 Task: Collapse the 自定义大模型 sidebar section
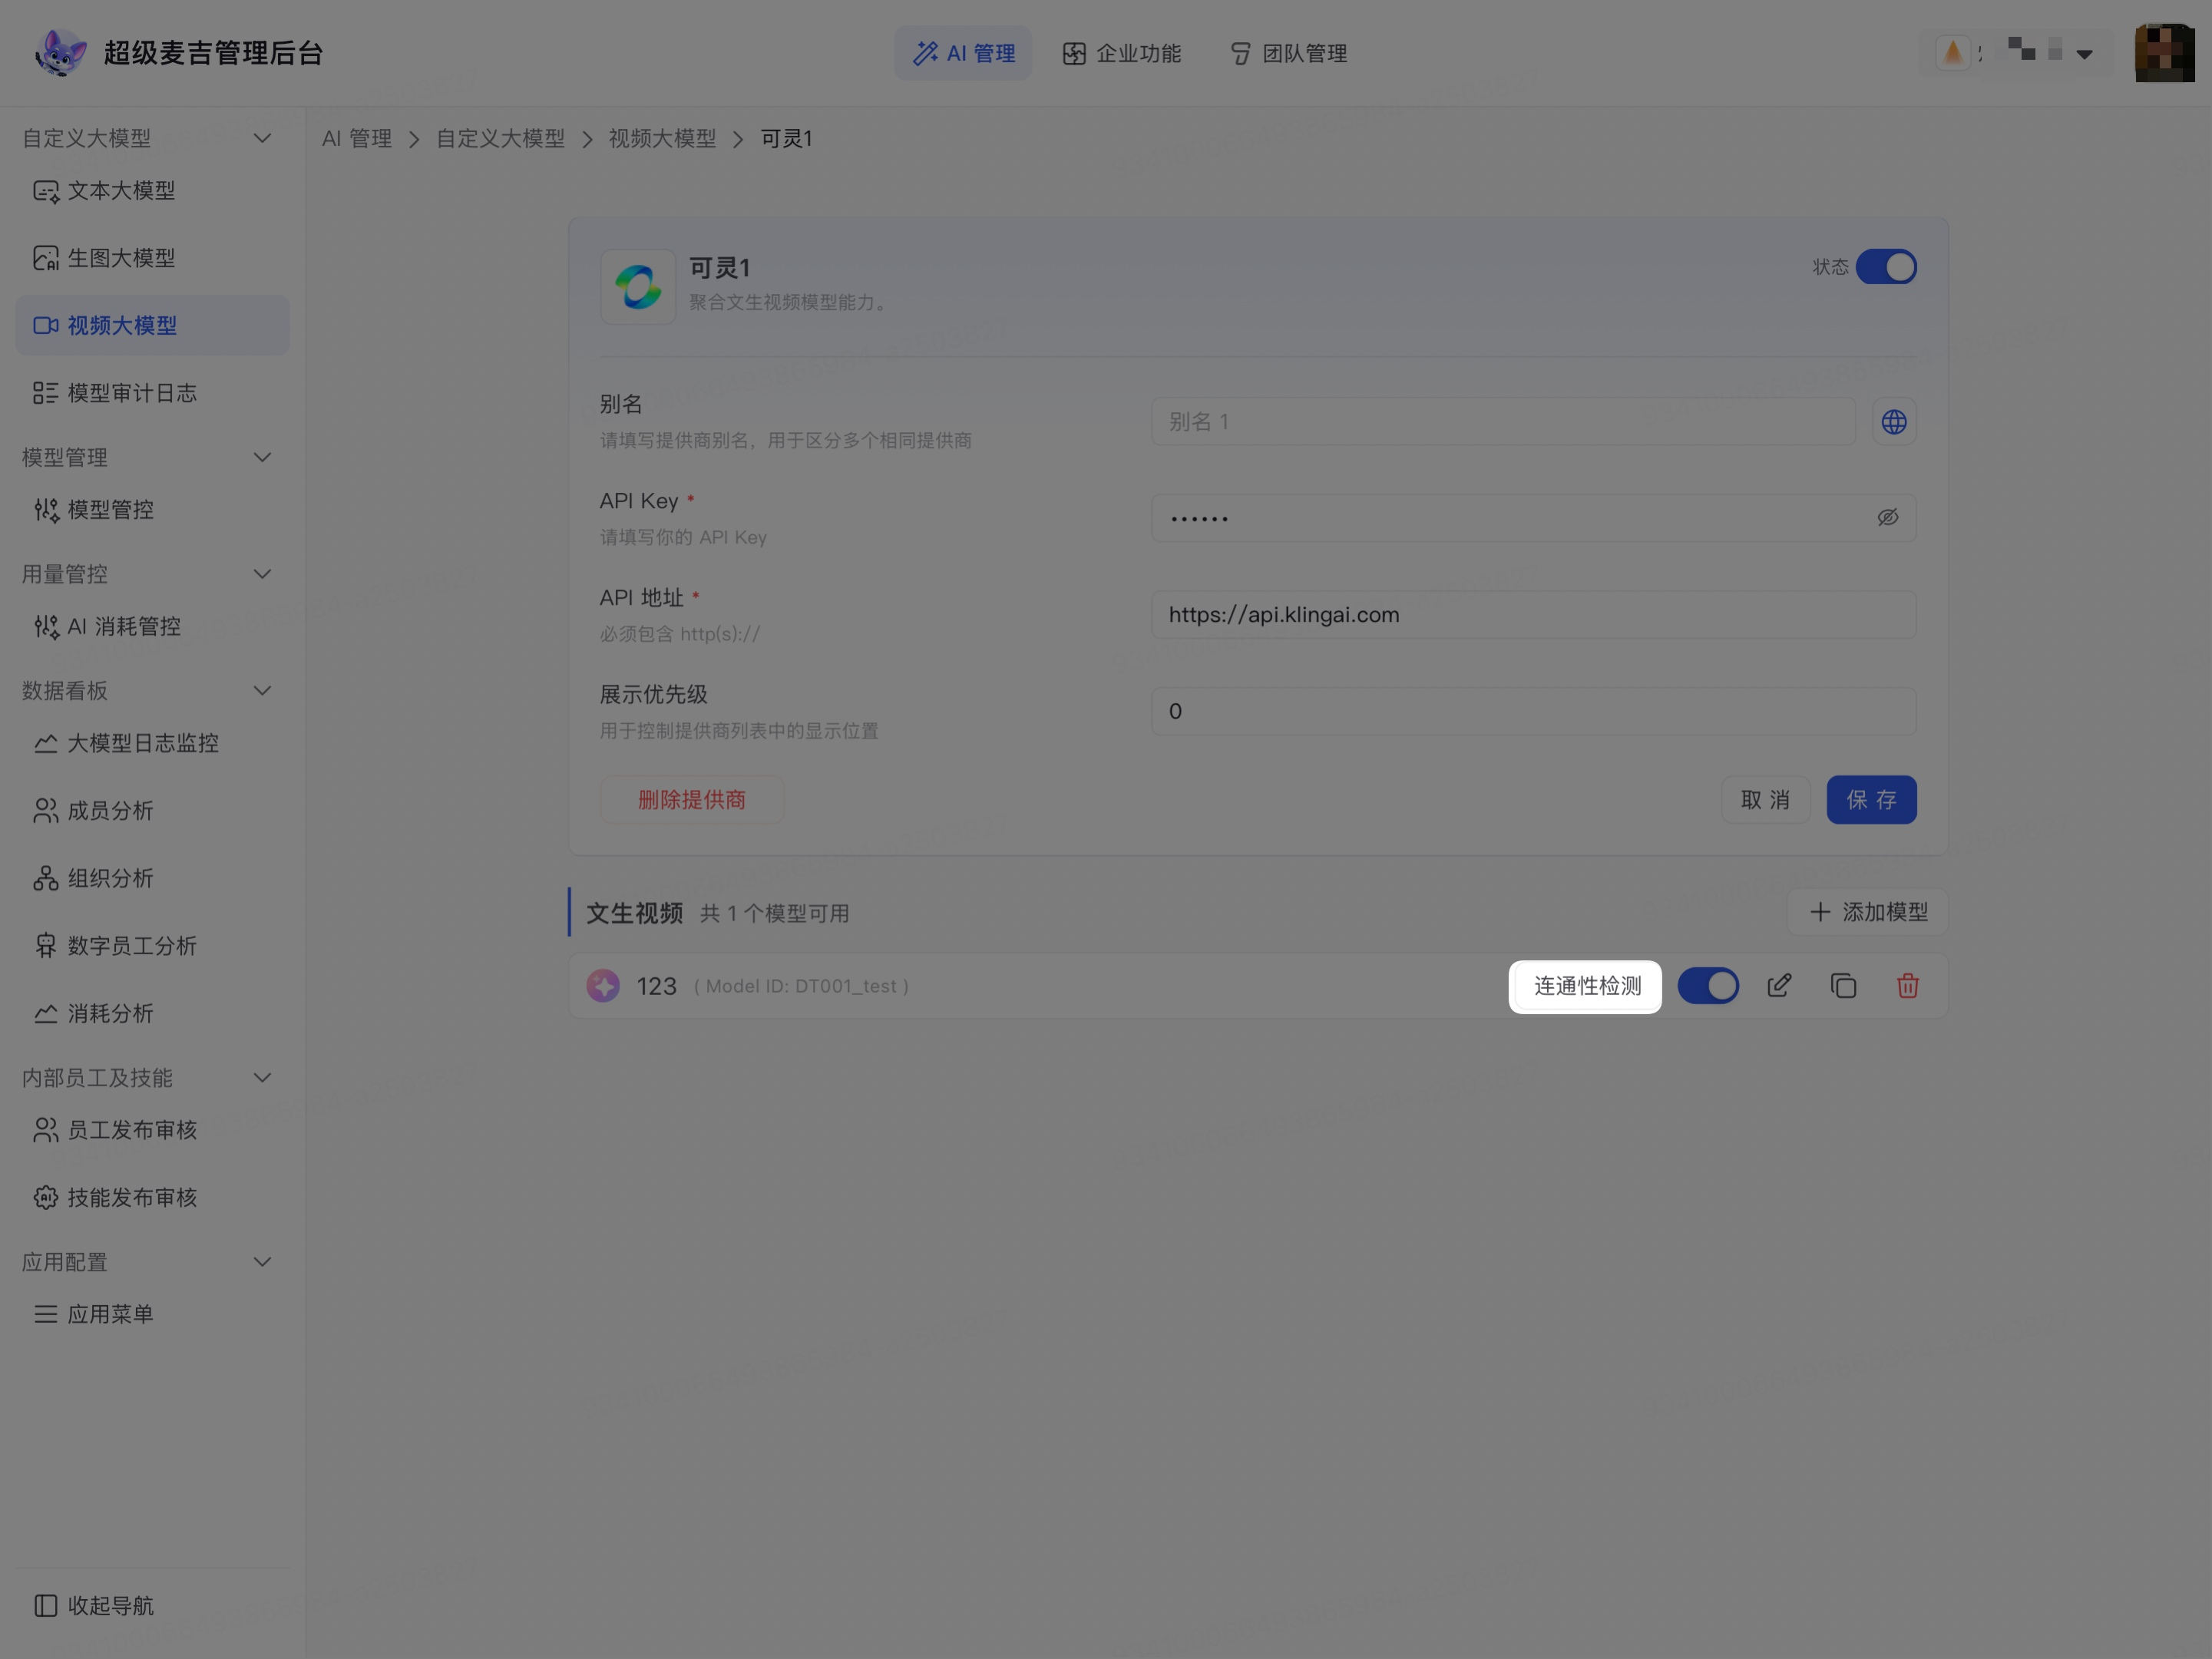[x=263, y=138]
